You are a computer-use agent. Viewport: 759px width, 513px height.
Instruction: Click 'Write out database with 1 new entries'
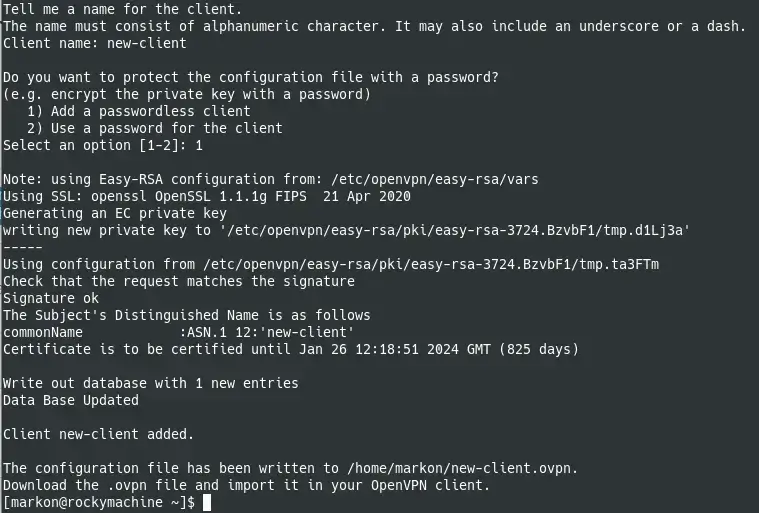[151, 383]
